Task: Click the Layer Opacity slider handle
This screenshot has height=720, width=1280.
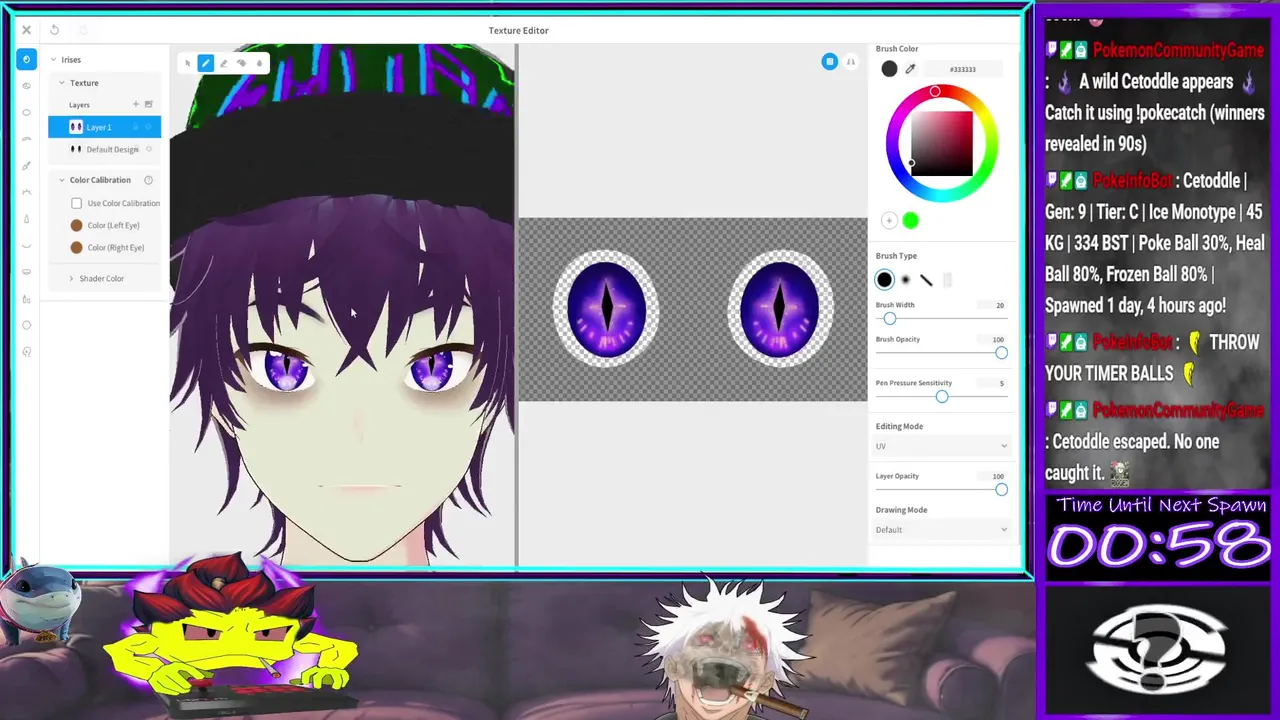Action: click(x=1001, y=490)
